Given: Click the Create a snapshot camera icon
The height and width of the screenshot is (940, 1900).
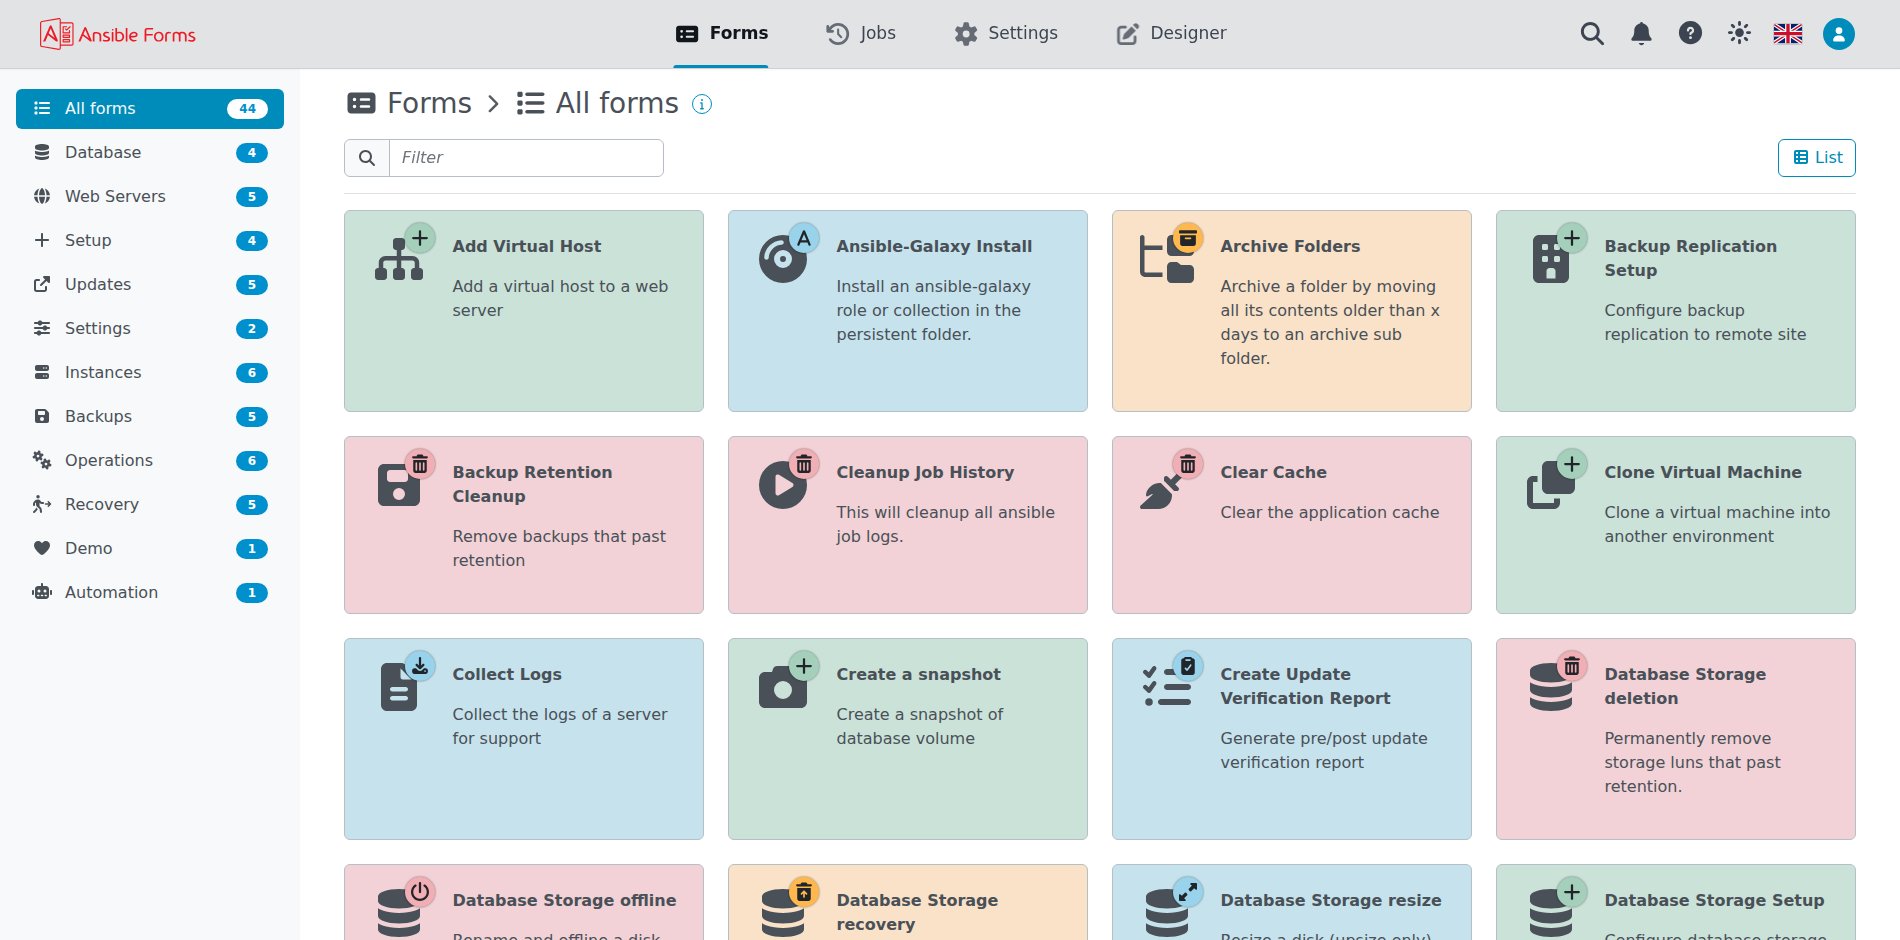Looking at the screenshot, I should [783, 688].
